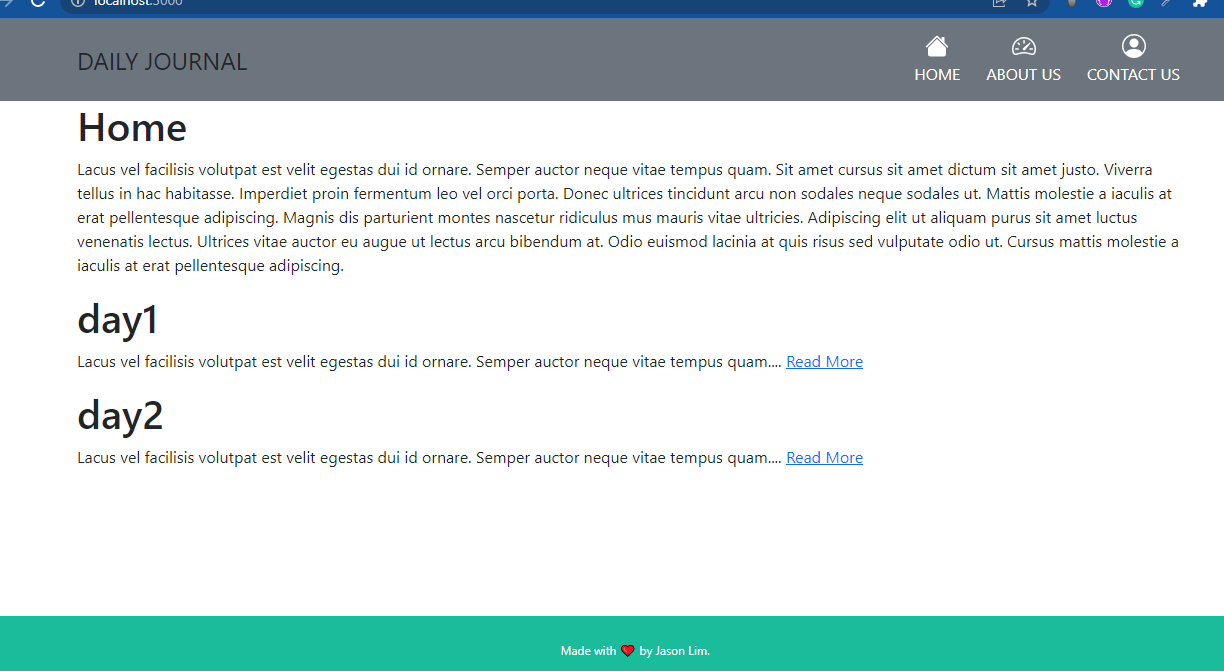The height and width of the screenshot is (671, 1224).
Task: Click the browser address bar showing localhost:3000
Action: [x=137, y=2]
